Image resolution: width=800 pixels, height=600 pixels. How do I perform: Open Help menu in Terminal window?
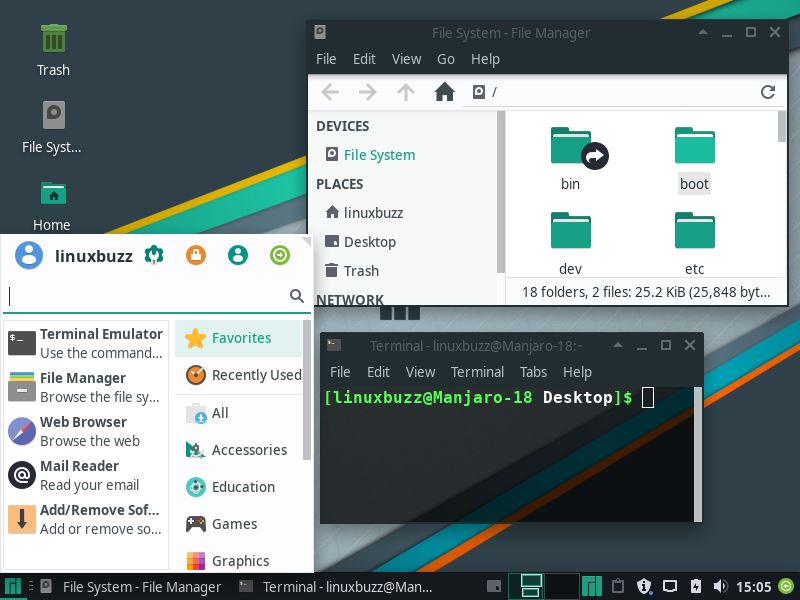pyautogui.click(x=577, y=372)
